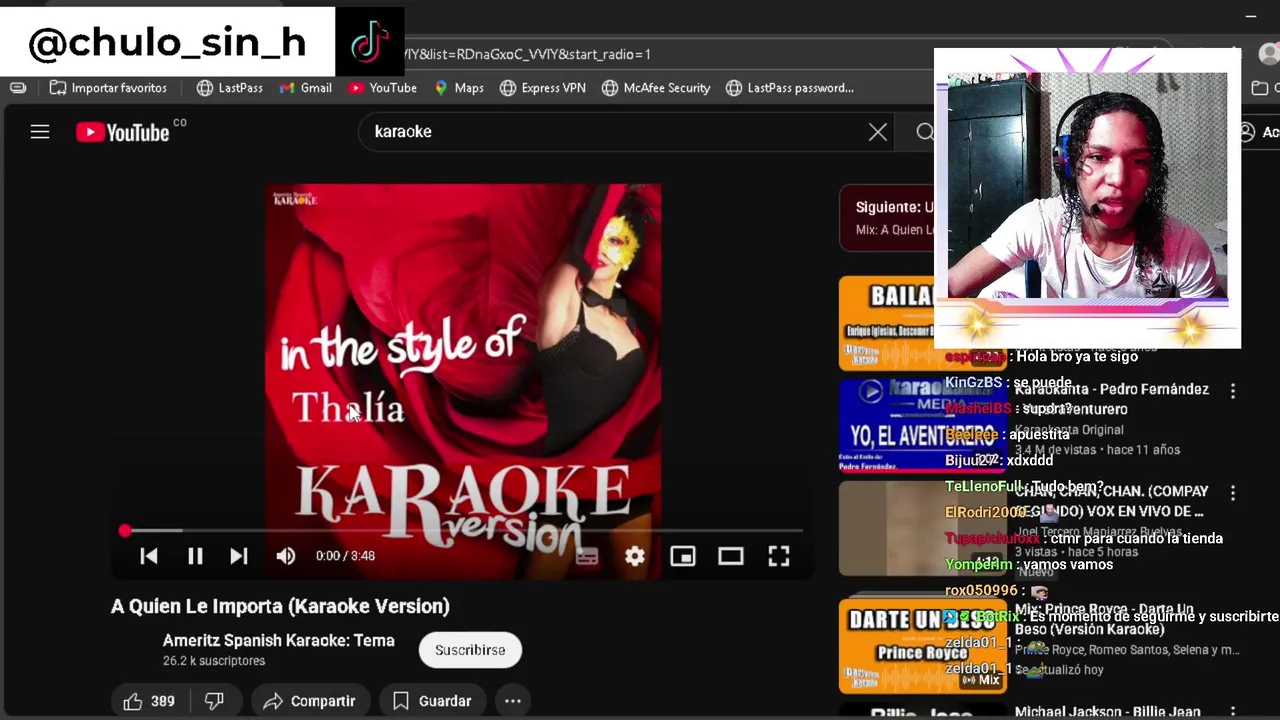Click the Siguiente up-next mix panel

click(888, 217)
